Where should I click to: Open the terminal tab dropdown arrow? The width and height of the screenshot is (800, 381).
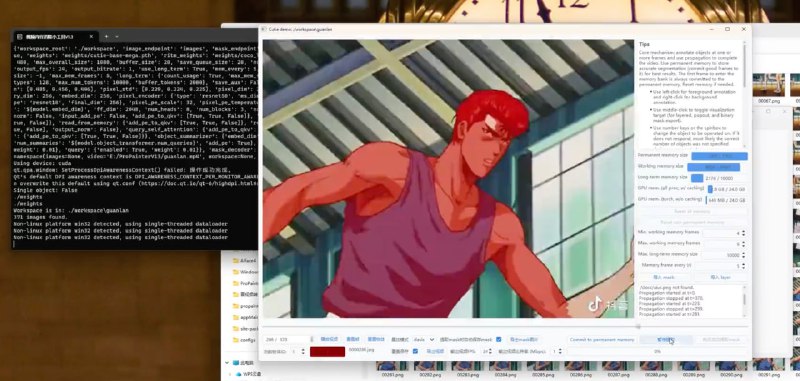tap(117, 37)
